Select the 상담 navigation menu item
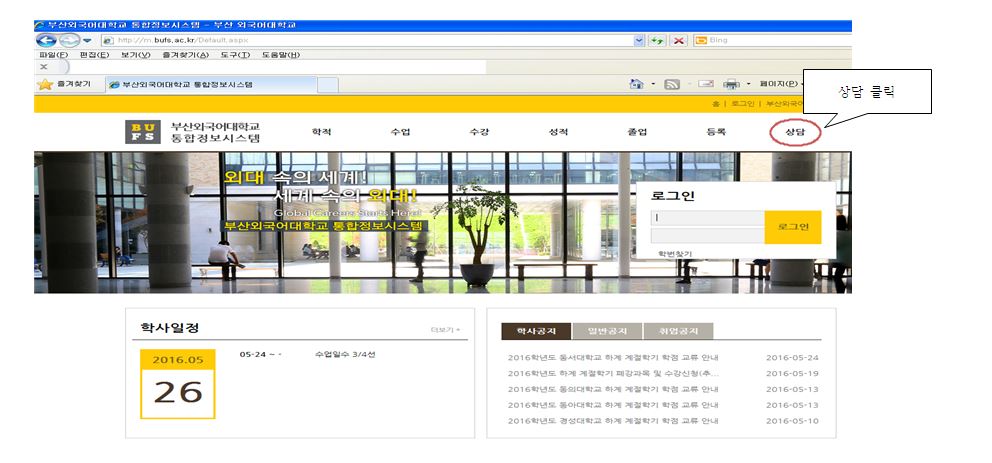 [795, 132]
